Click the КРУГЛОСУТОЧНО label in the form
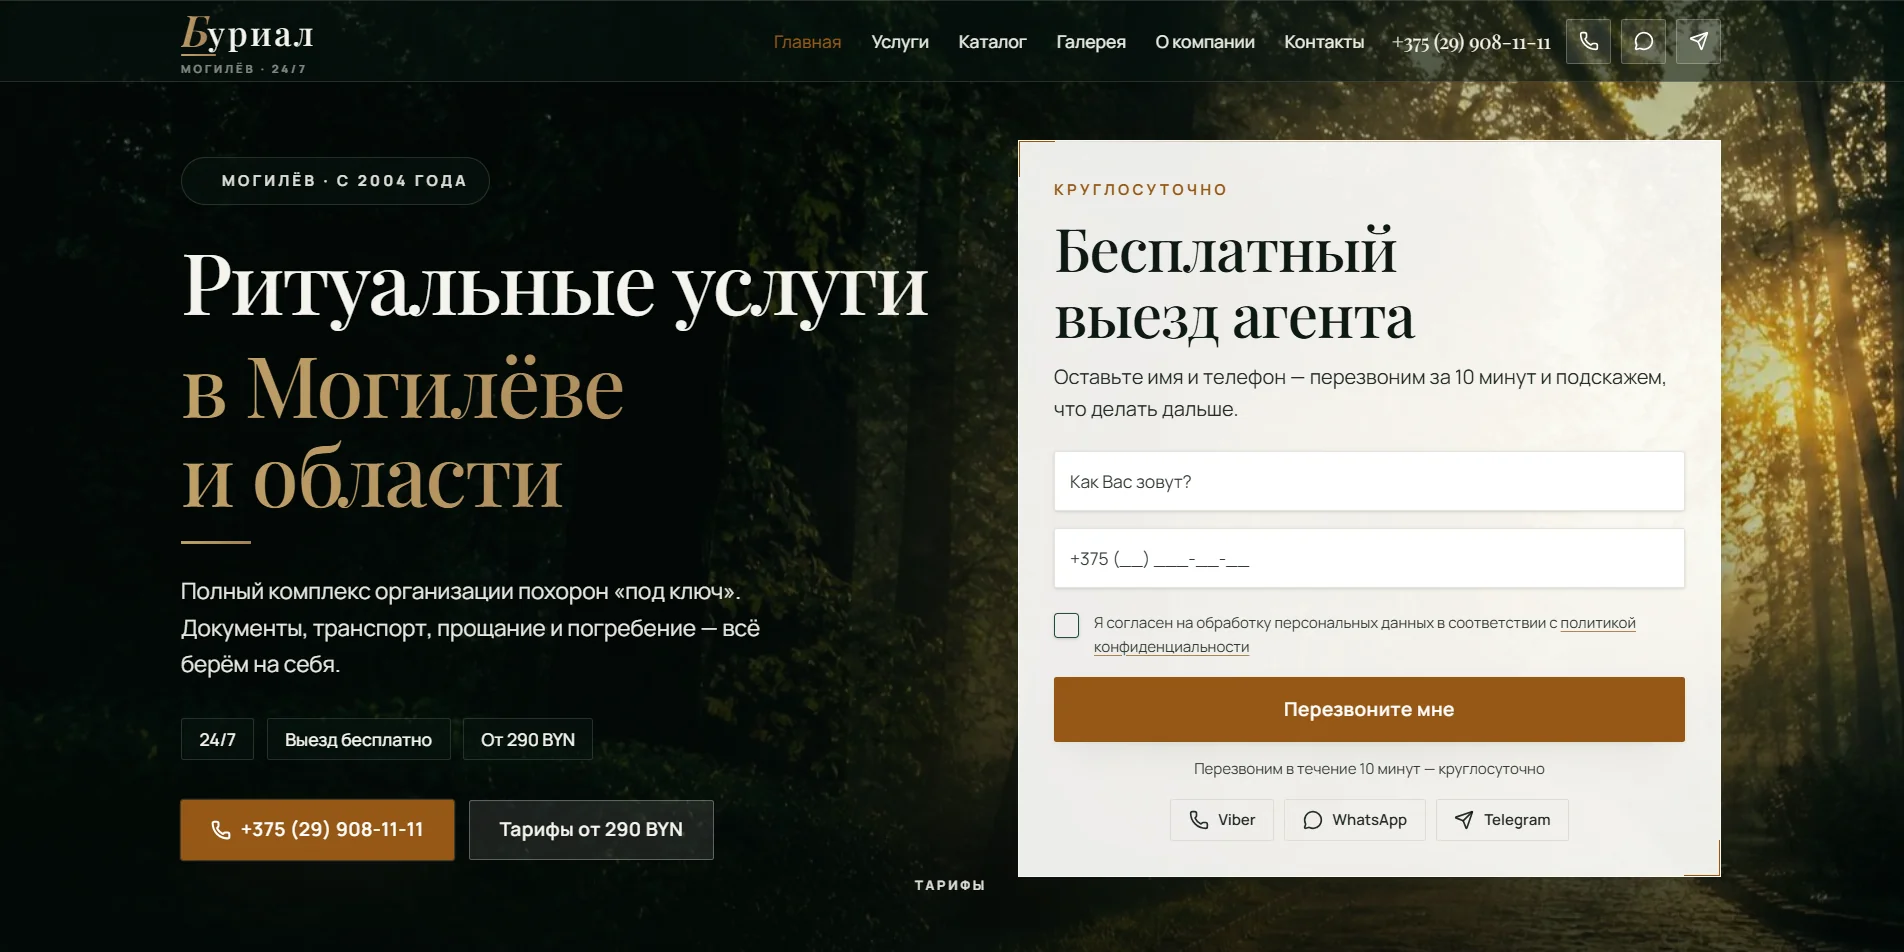 point(1140,190)
